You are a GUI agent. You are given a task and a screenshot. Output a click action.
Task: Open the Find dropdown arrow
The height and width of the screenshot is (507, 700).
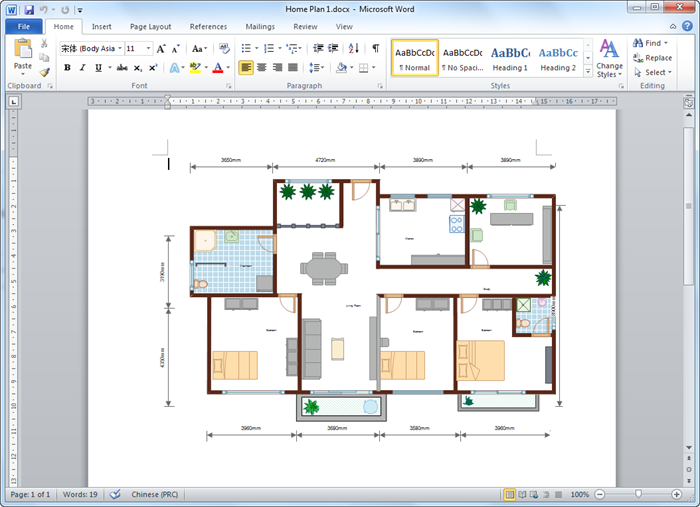(x=667, y=44)
